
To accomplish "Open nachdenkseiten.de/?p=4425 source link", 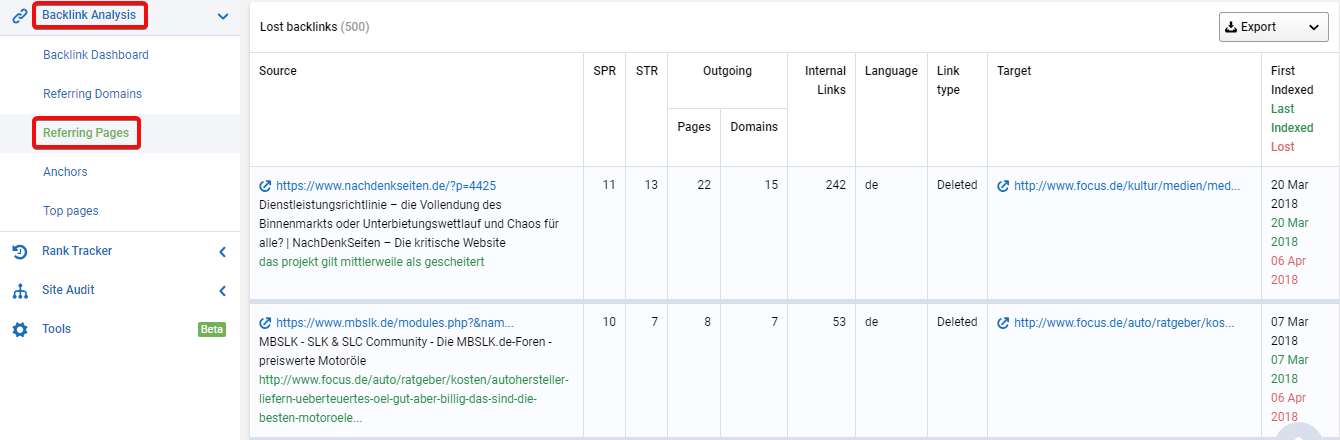I will [386, 185].
